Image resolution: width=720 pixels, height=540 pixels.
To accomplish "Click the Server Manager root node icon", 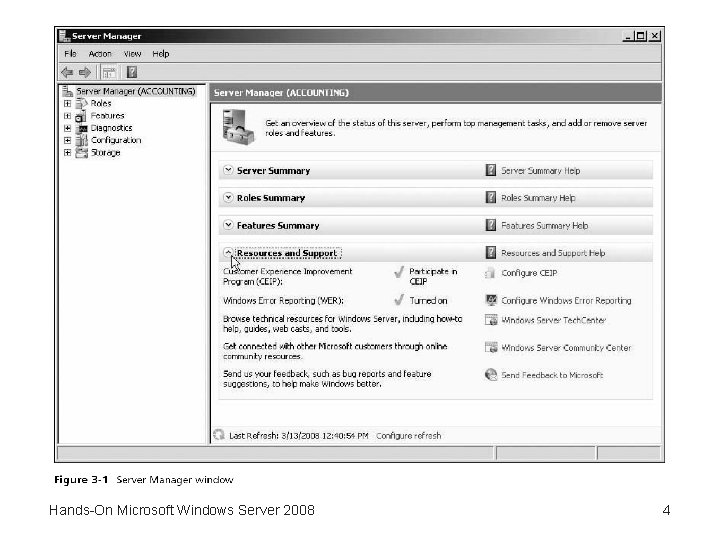I will coord(68,91).
